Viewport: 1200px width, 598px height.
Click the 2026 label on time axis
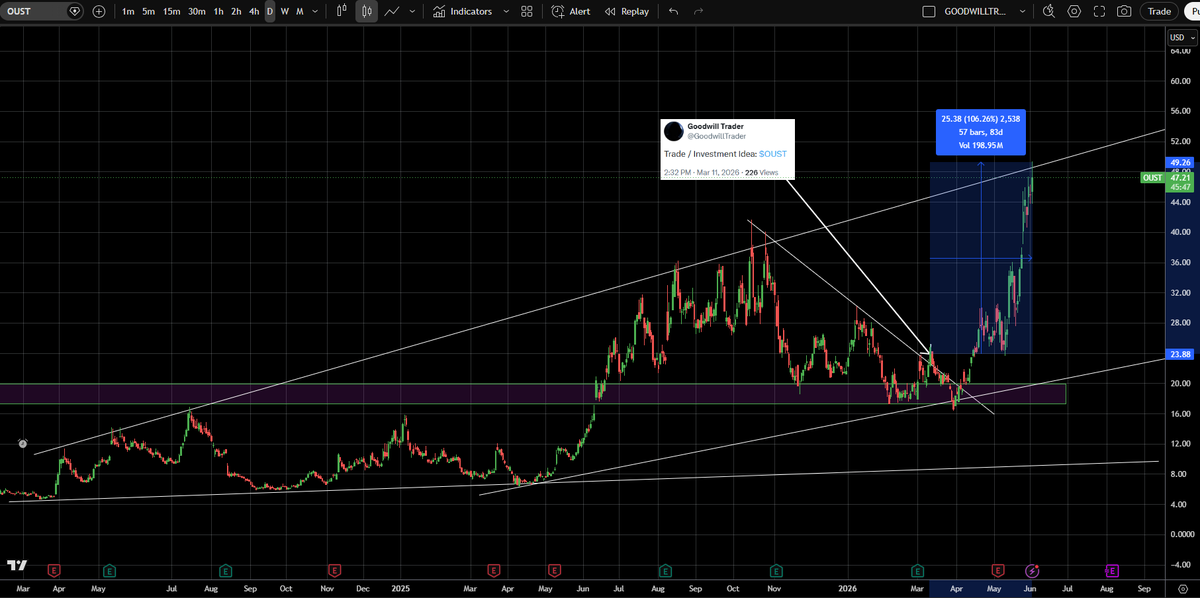(848, 590)
